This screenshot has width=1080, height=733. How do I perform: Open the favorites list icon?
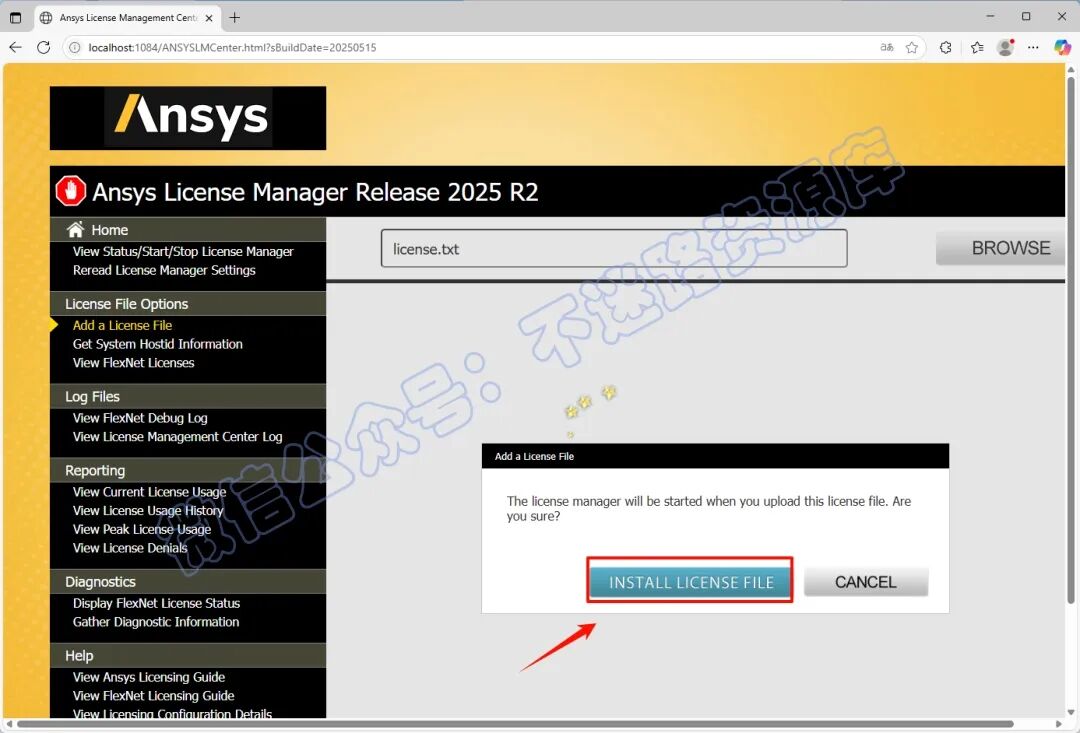(977, 48)
